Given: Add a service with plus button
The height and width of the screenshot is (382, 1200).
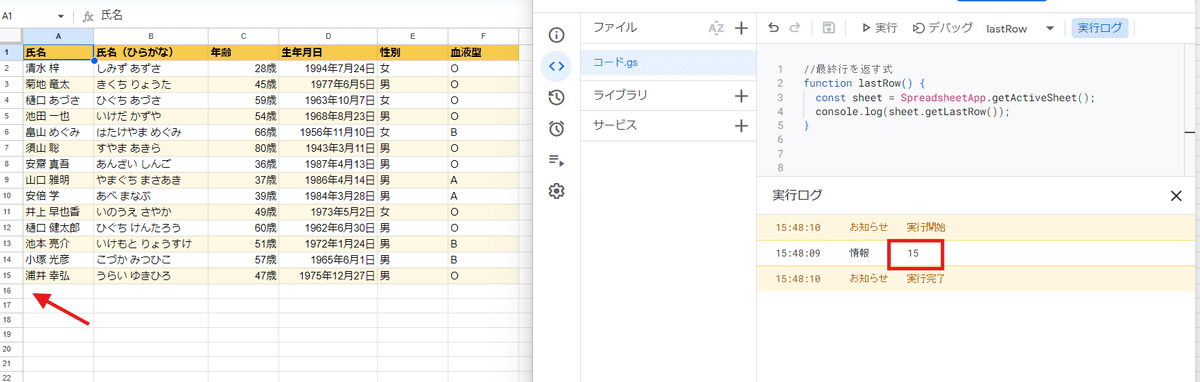Looking at the screenshot, I should pos(741,126).
